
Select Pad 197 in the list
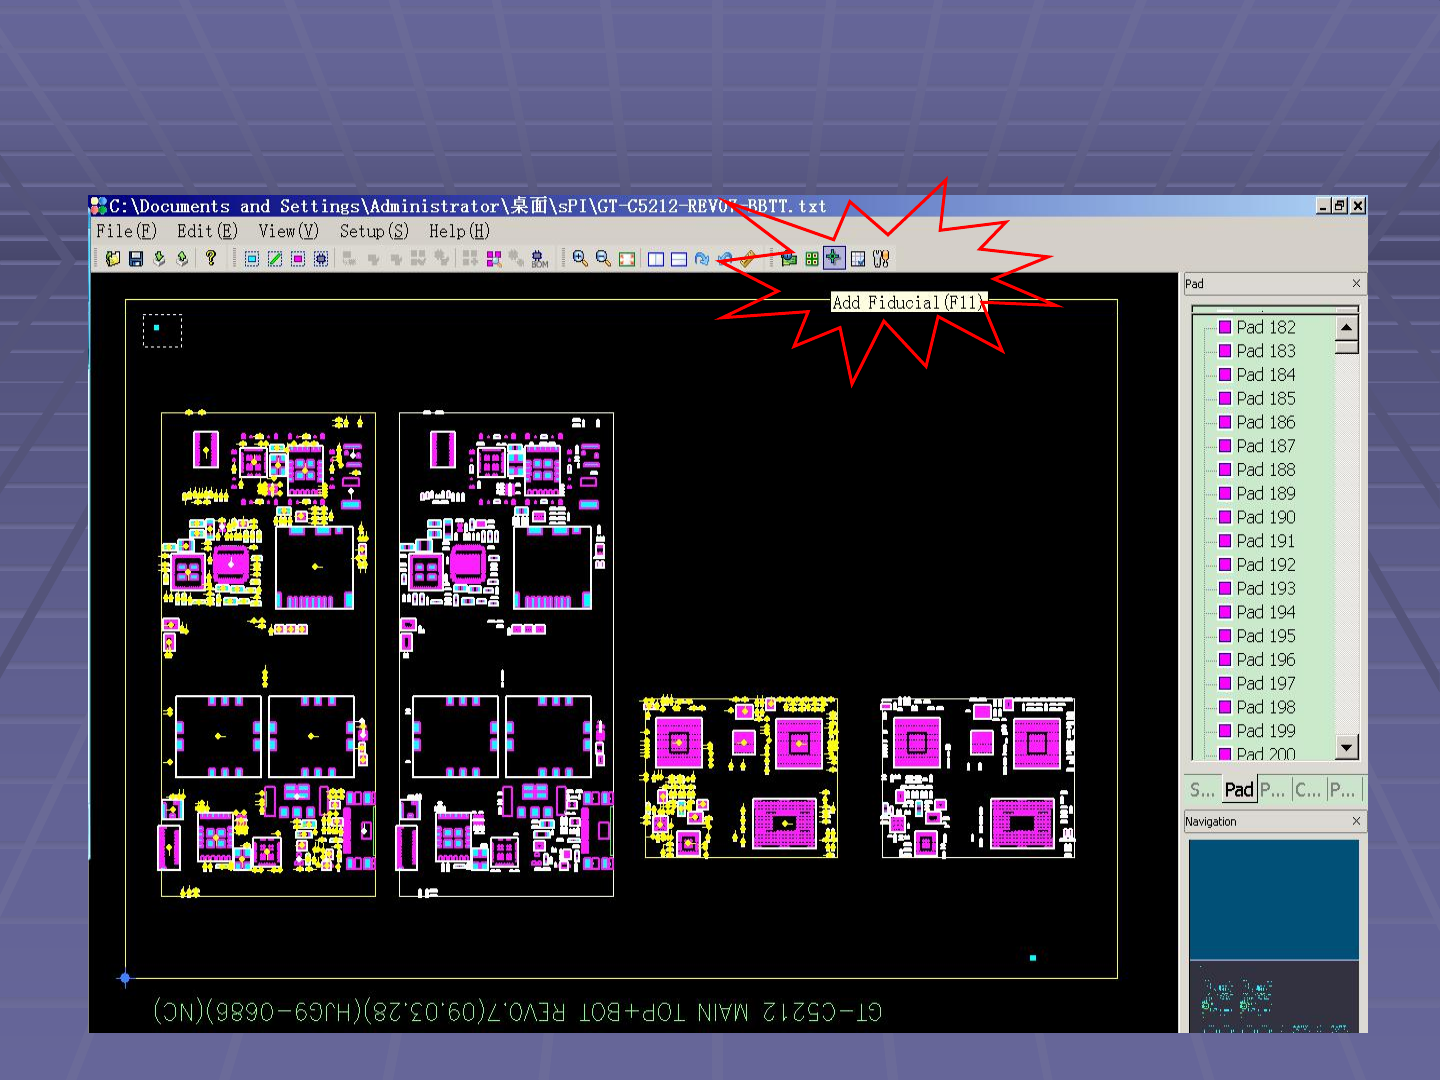tap(1266, 684)
